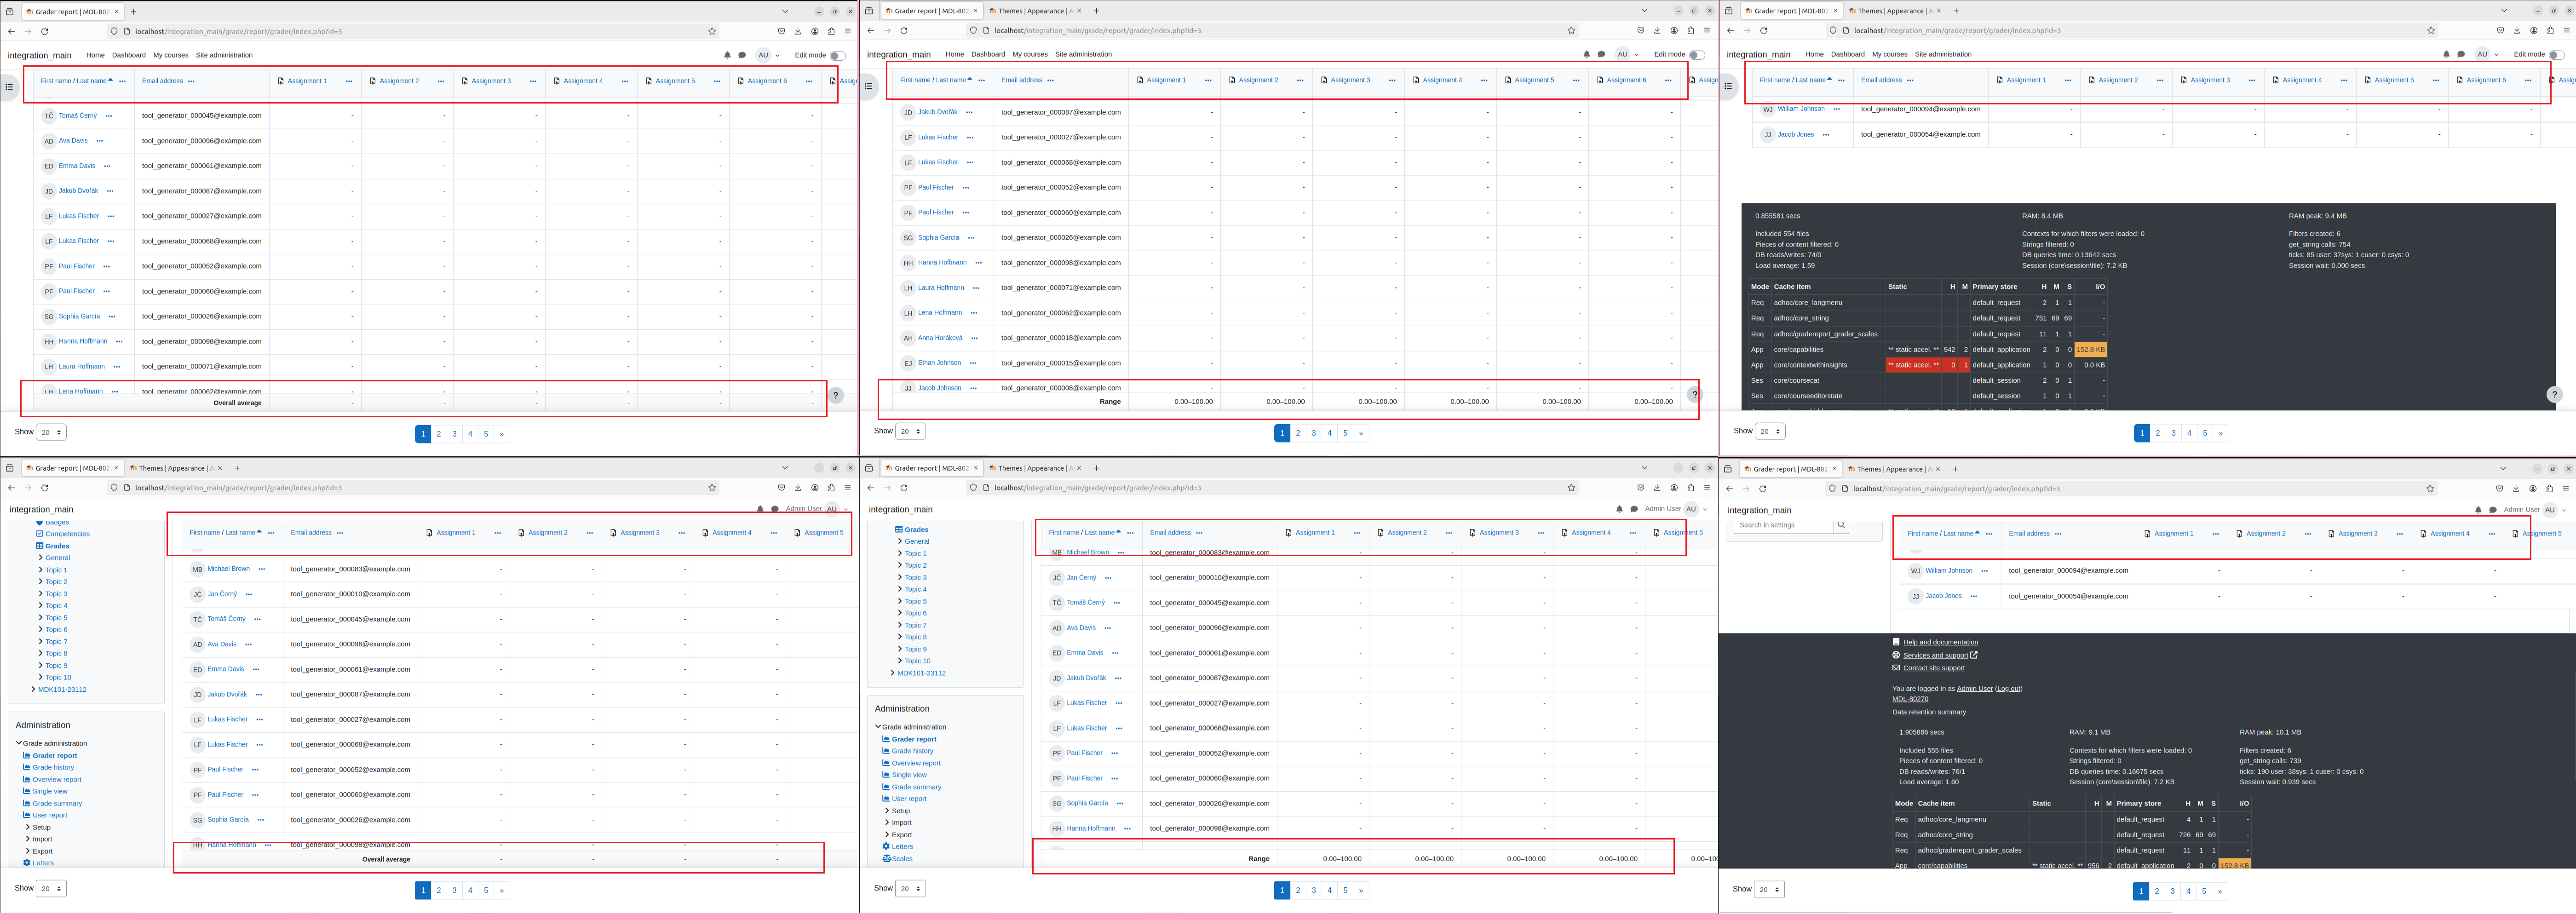Image resolution: width=2576 pixels, height=920 pixels.
Task: Reload the page in the top-left browser window
Action: tap(45, 31)
